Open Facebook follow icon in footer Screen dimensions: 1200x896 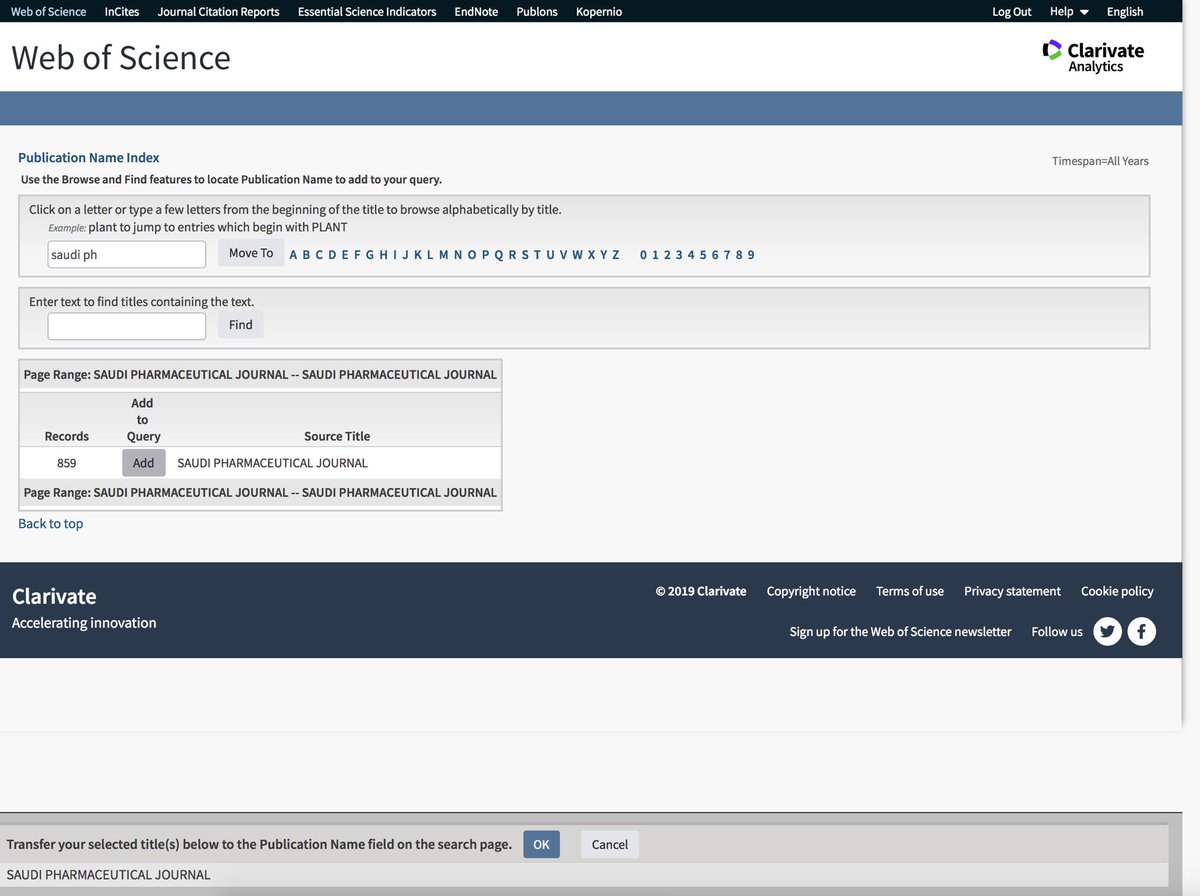click(x=1142, y=632)
